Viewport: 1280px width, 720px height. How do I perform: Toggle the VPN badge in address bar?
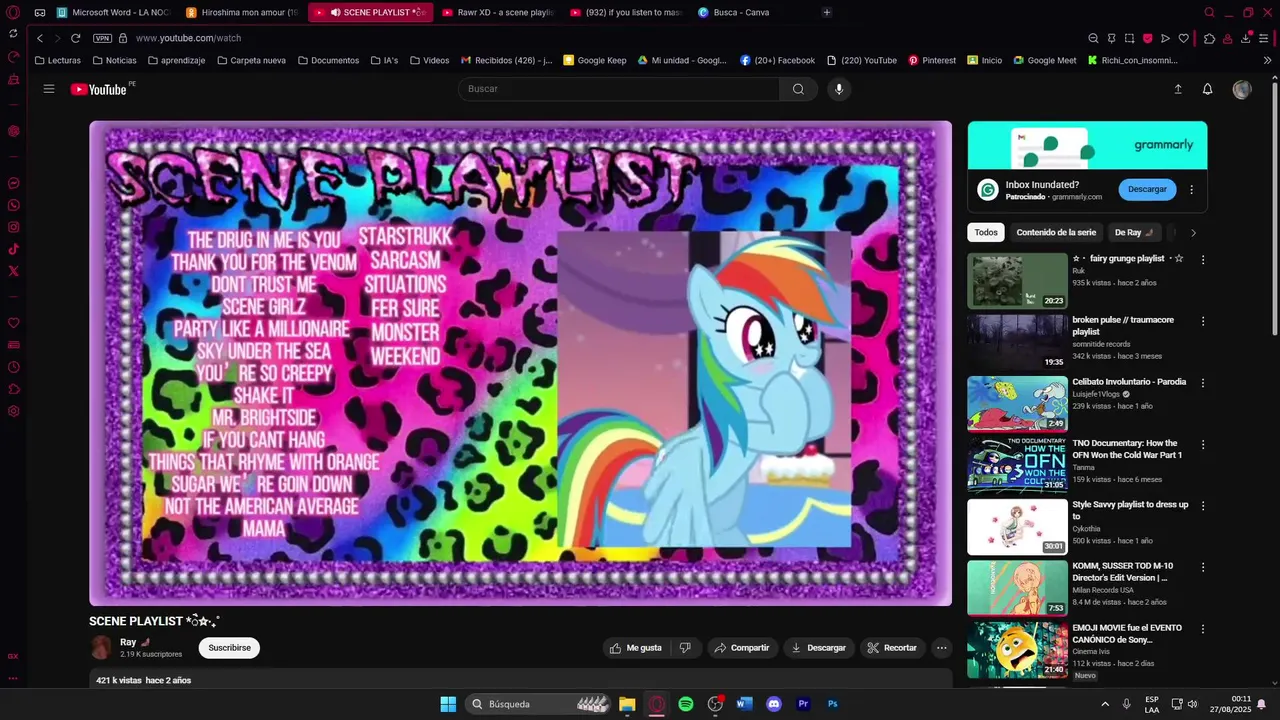(x=102, y=38)
